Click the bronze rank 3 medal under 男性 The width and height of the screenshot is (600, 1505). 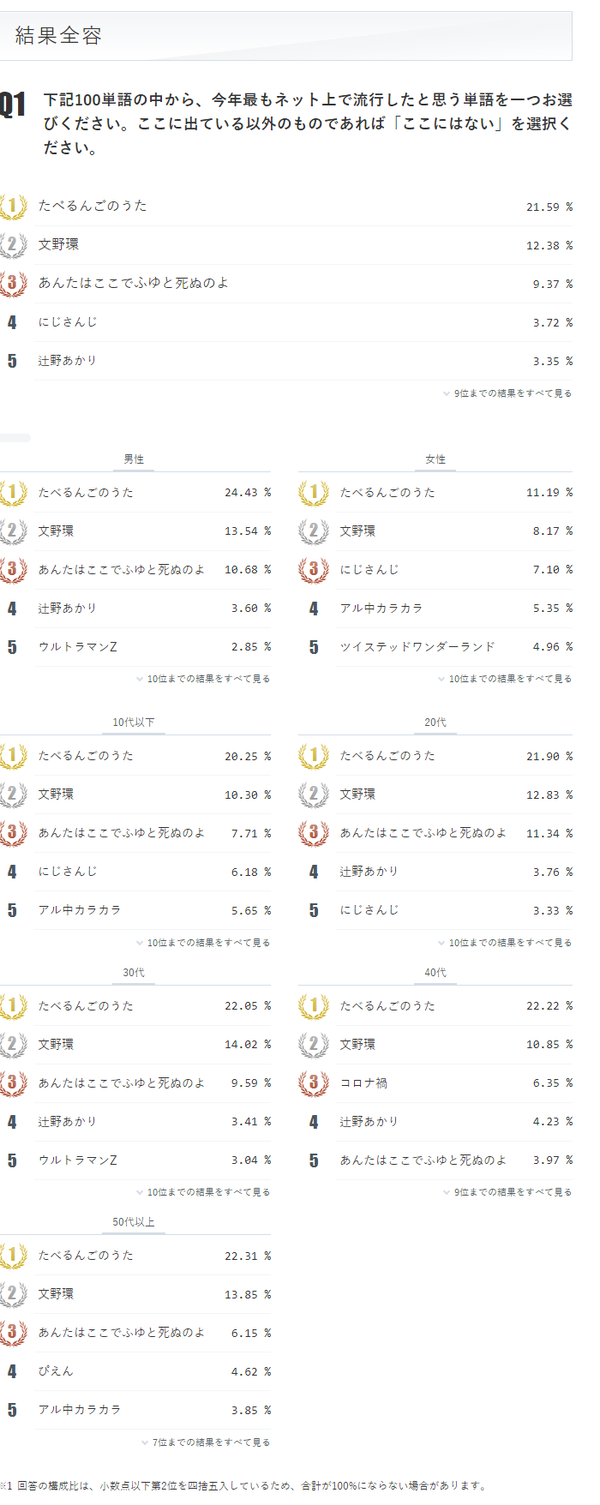coord(12,570)
